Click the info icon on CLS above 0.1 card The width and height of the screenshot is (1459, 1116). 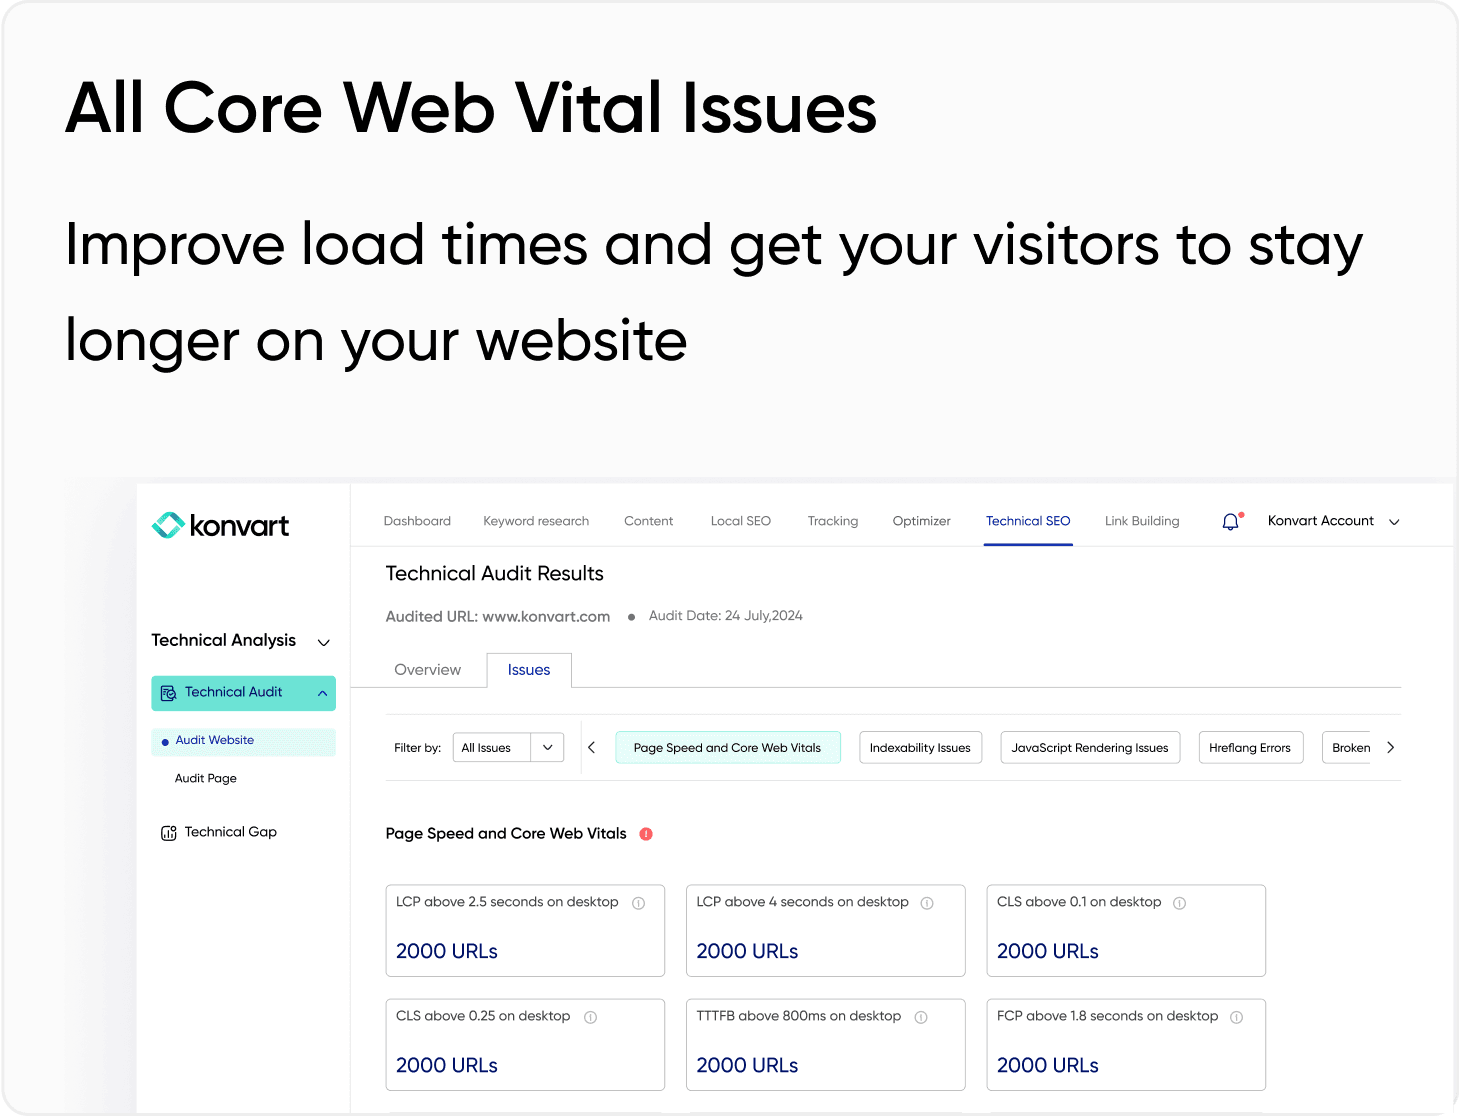(1180, 902)
